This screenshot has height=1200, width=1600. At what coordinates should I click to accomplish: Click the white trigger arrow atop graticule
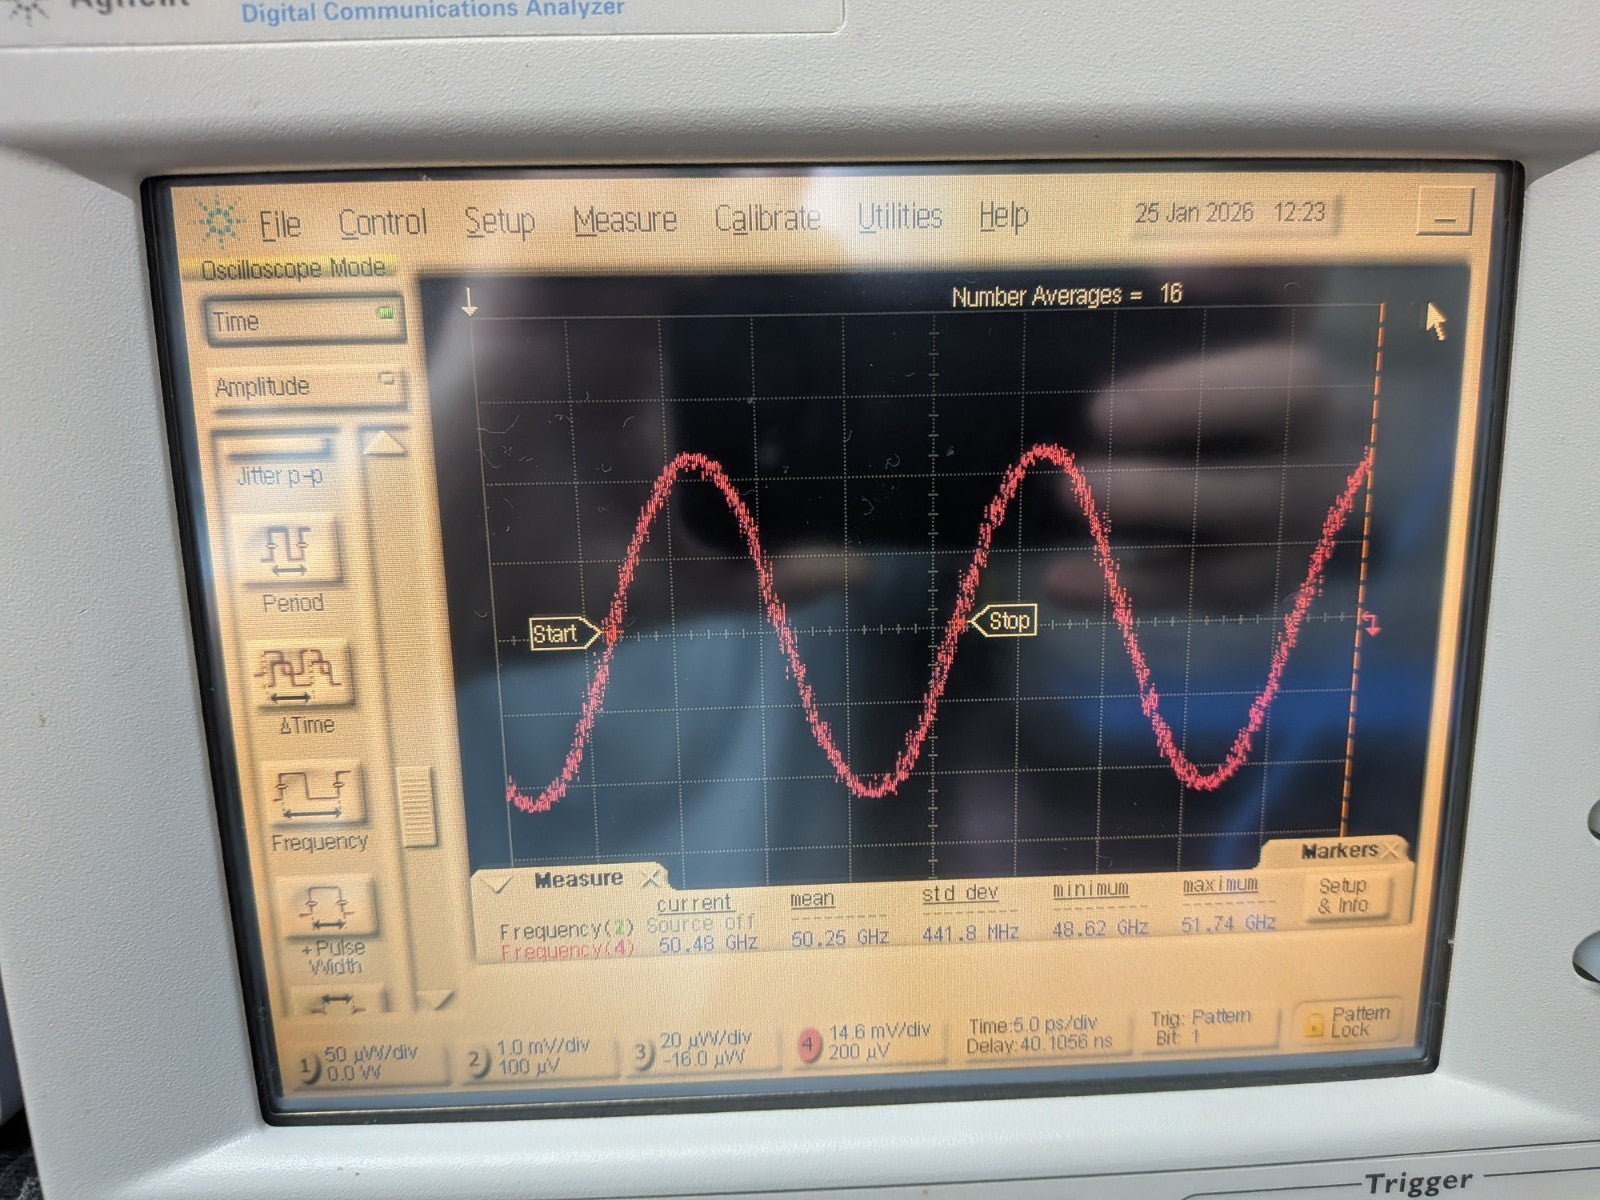(469, 301)
